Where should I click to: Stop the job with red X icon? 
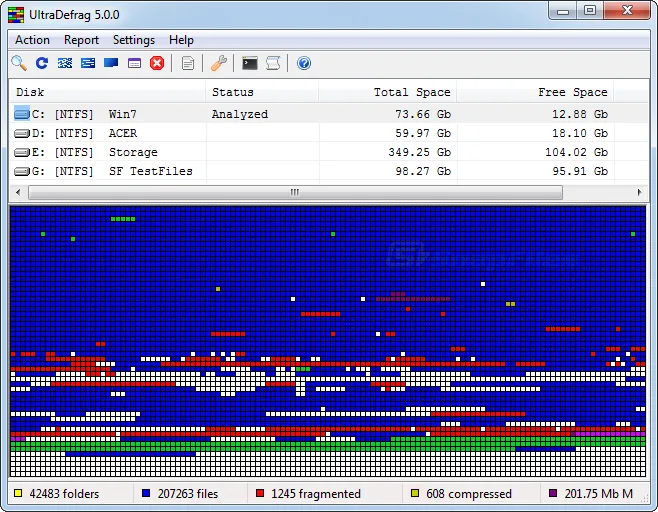click(157, 63)
